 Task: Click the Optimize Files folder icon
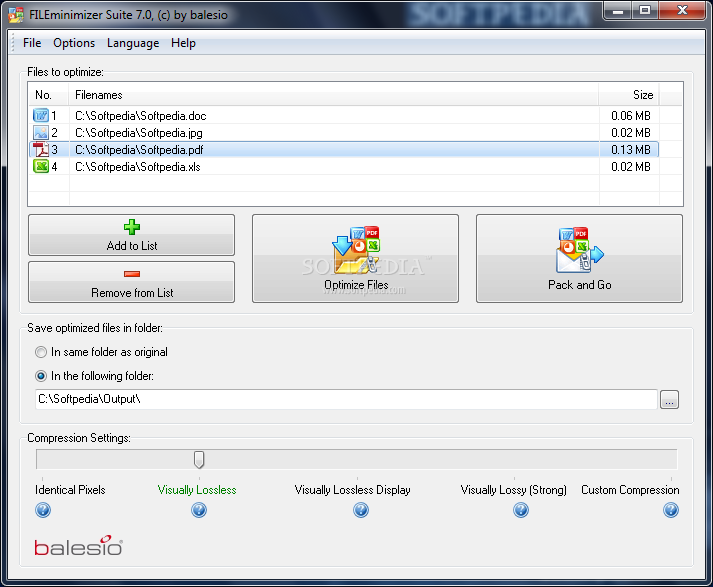pyautogui.click(x=356, y=250)
